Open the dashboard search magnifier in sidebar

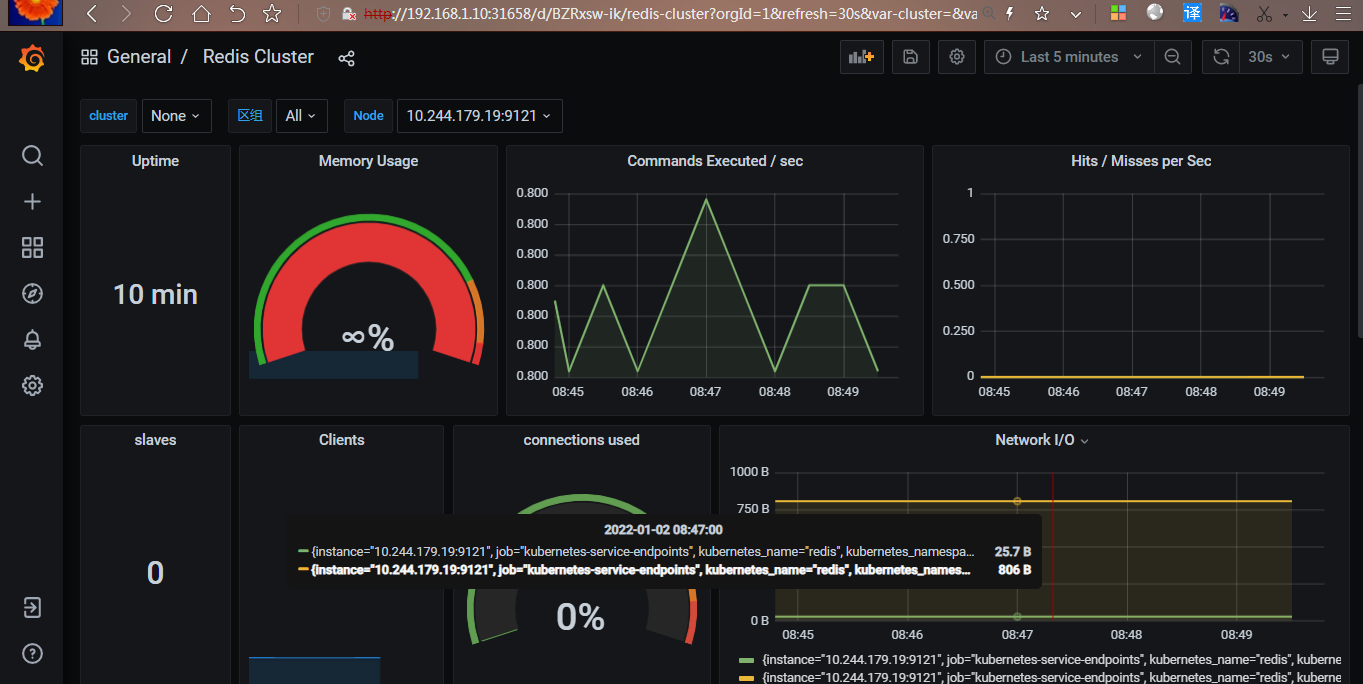tap(32, 156)
